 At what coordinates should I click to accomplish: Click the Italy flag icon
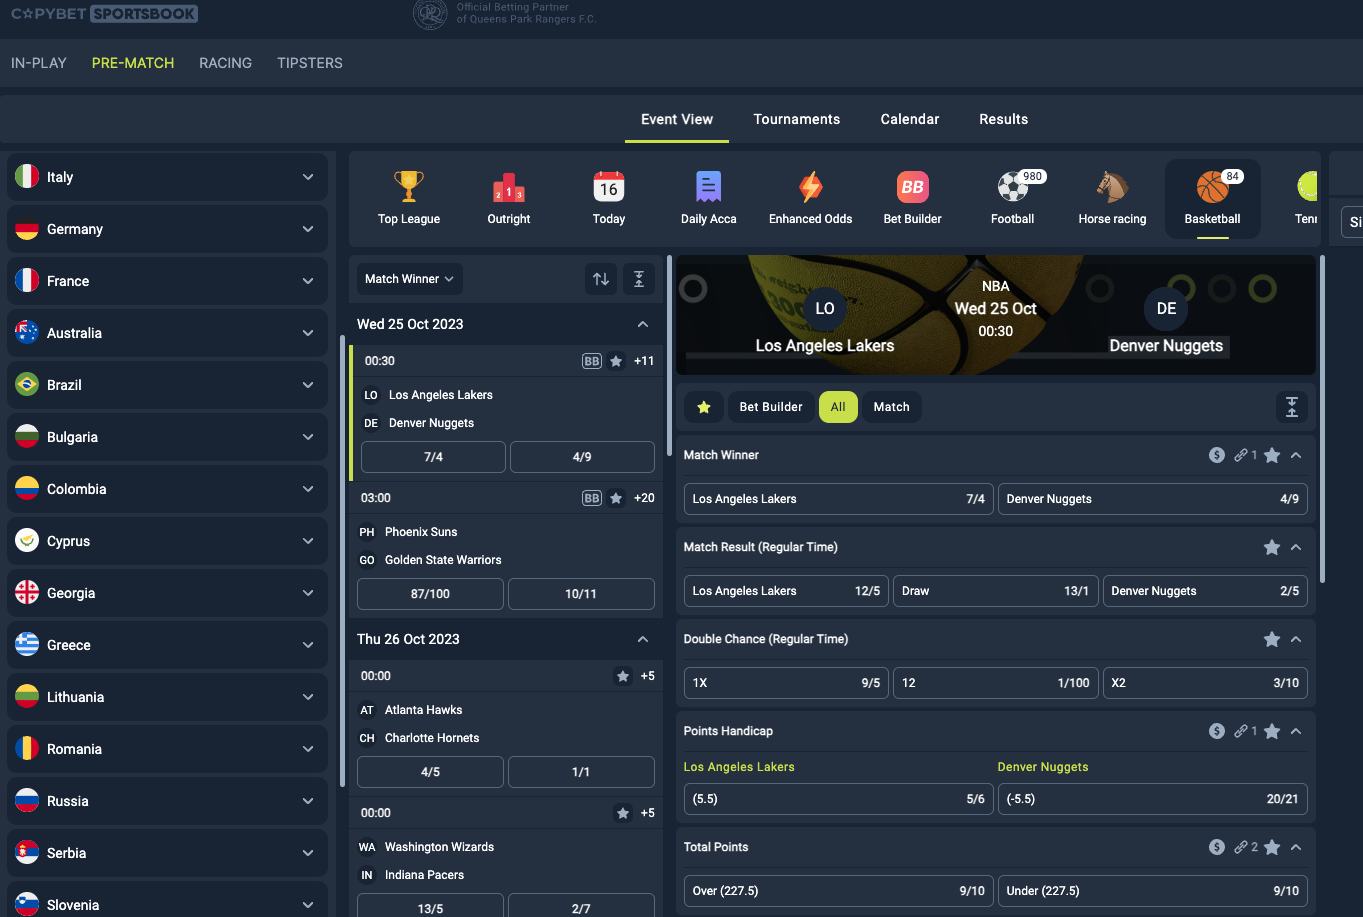27,177
